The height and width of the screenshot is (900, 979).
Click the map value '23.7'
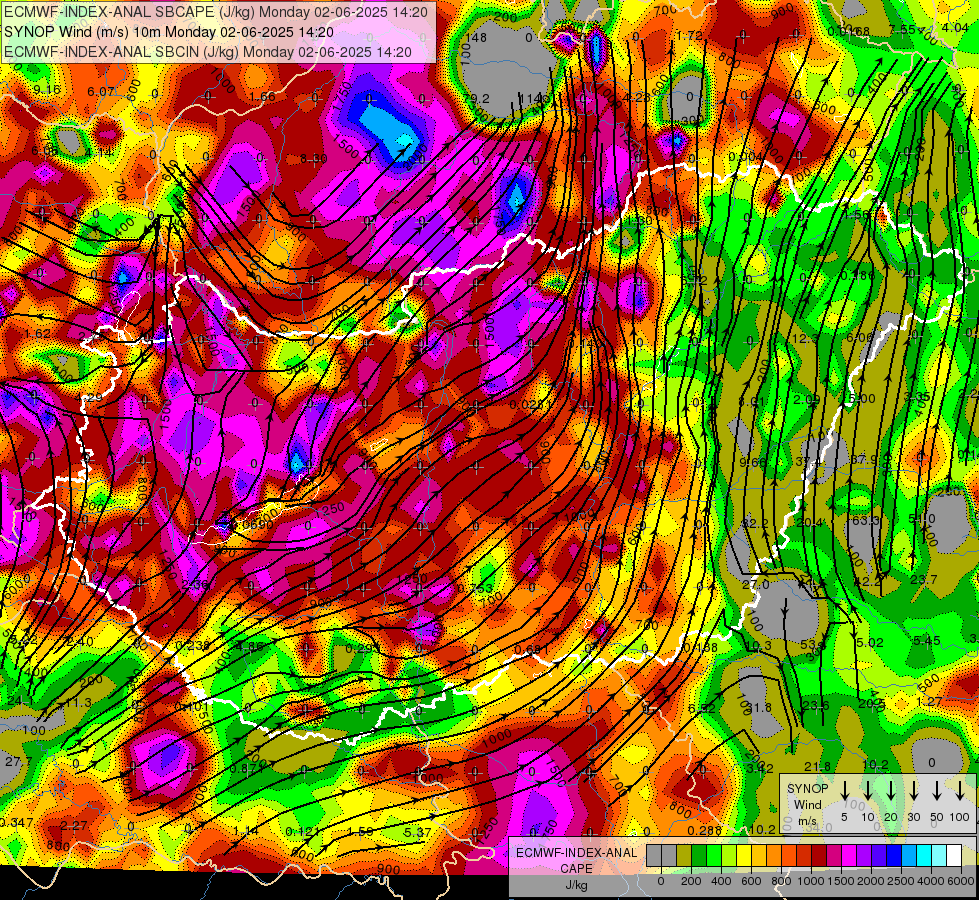coord(923,580)
